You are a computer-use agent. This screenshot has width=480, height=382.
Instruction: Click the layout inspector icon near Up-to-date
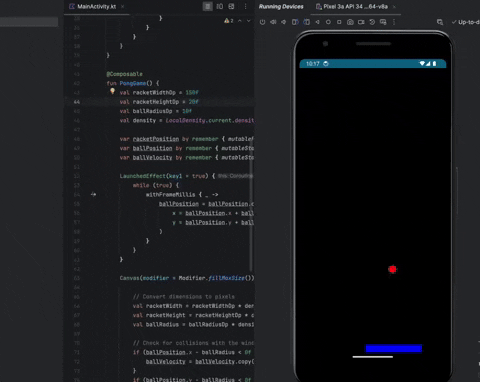tap(440, 22)
